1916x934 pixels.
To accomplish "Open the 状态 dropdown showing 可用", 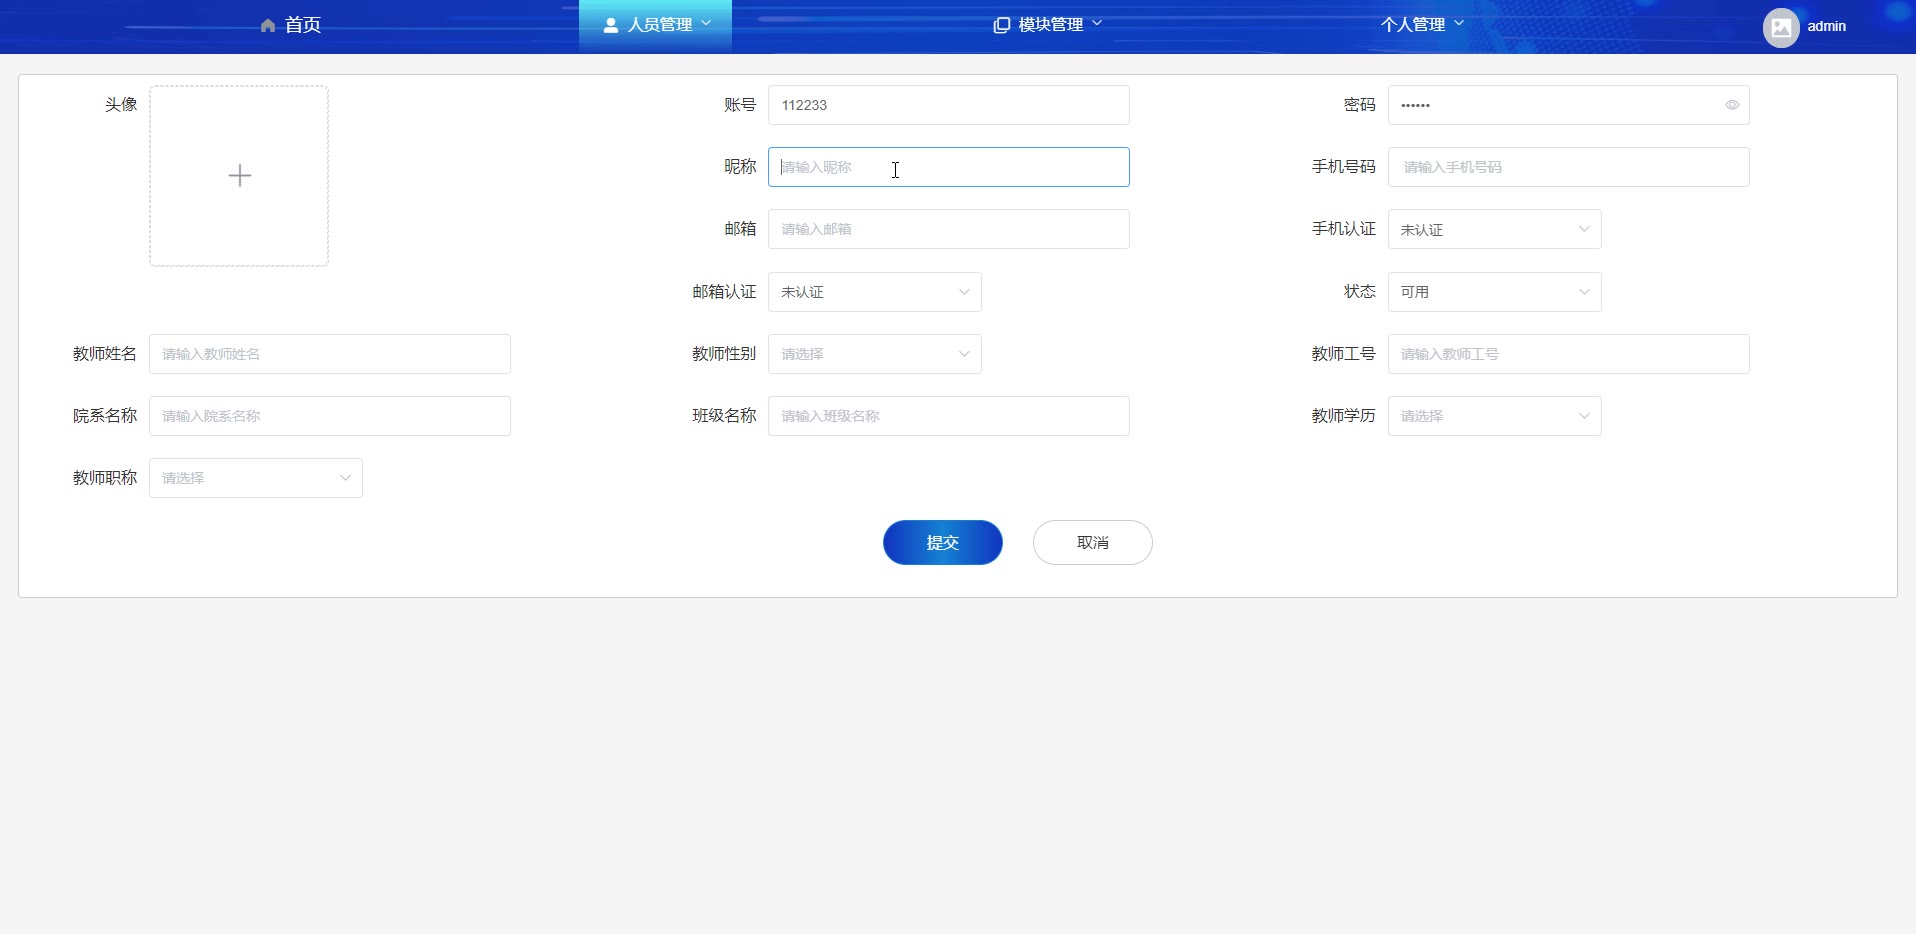I will (x=1494, y=292).
